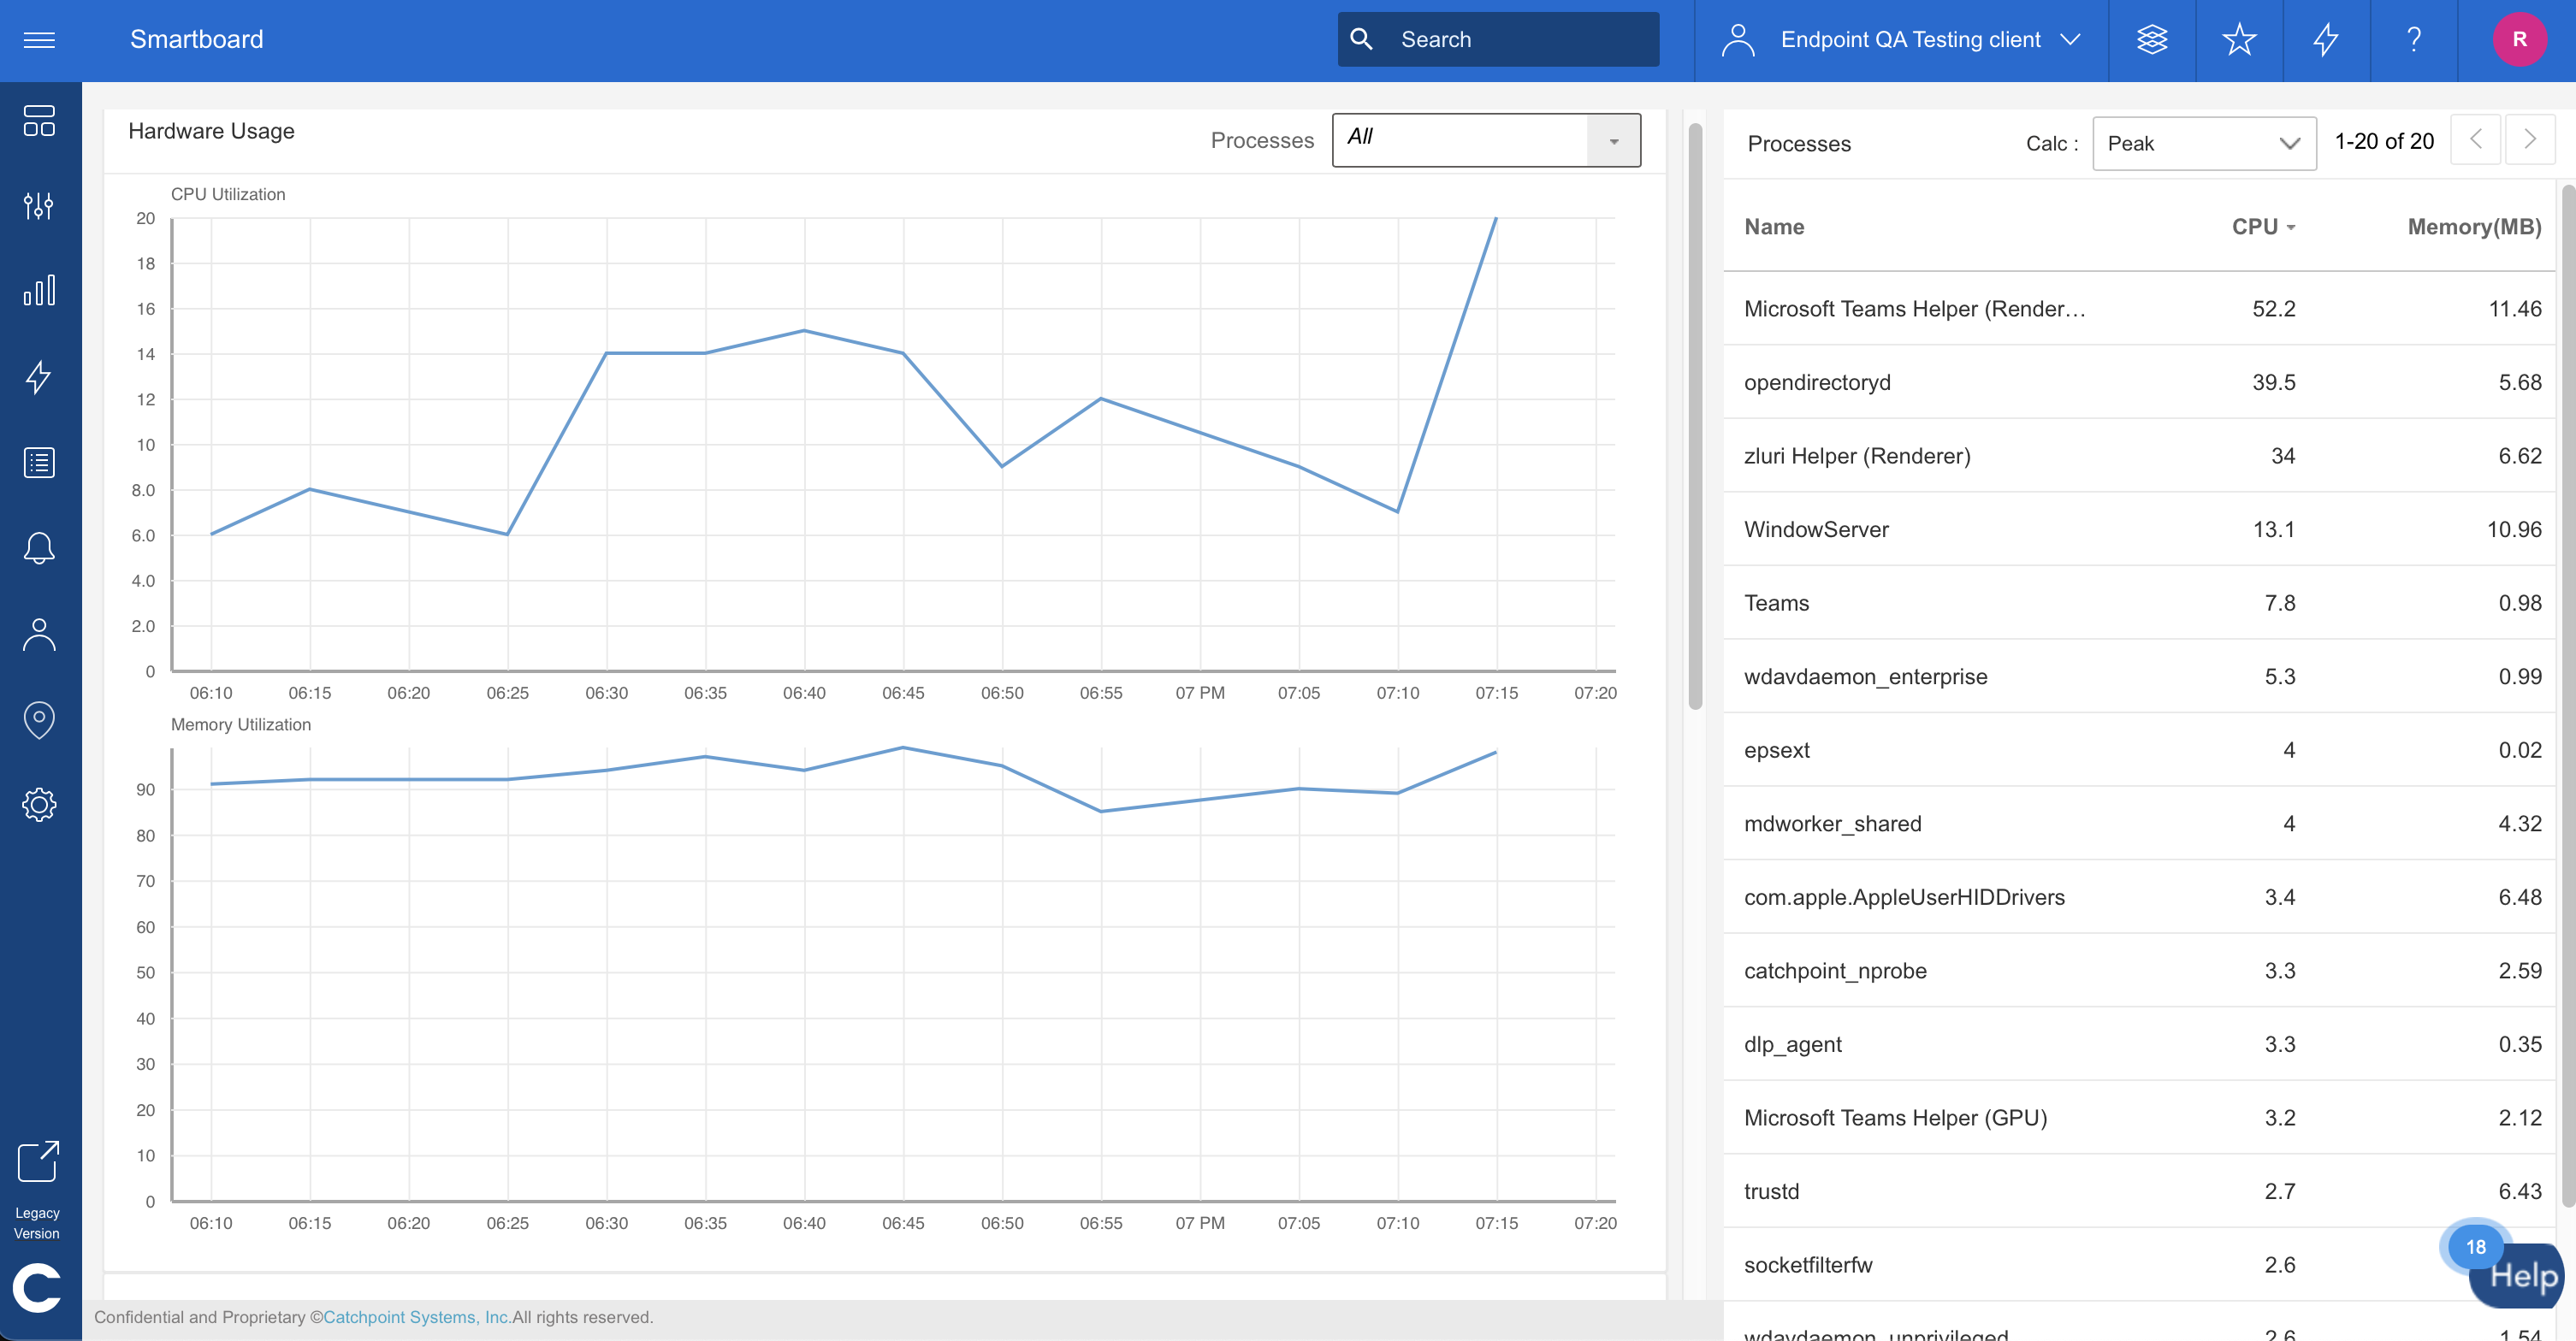Select the opendirectoryd process row
Screen dimensions: 2576x1341
2140,382
